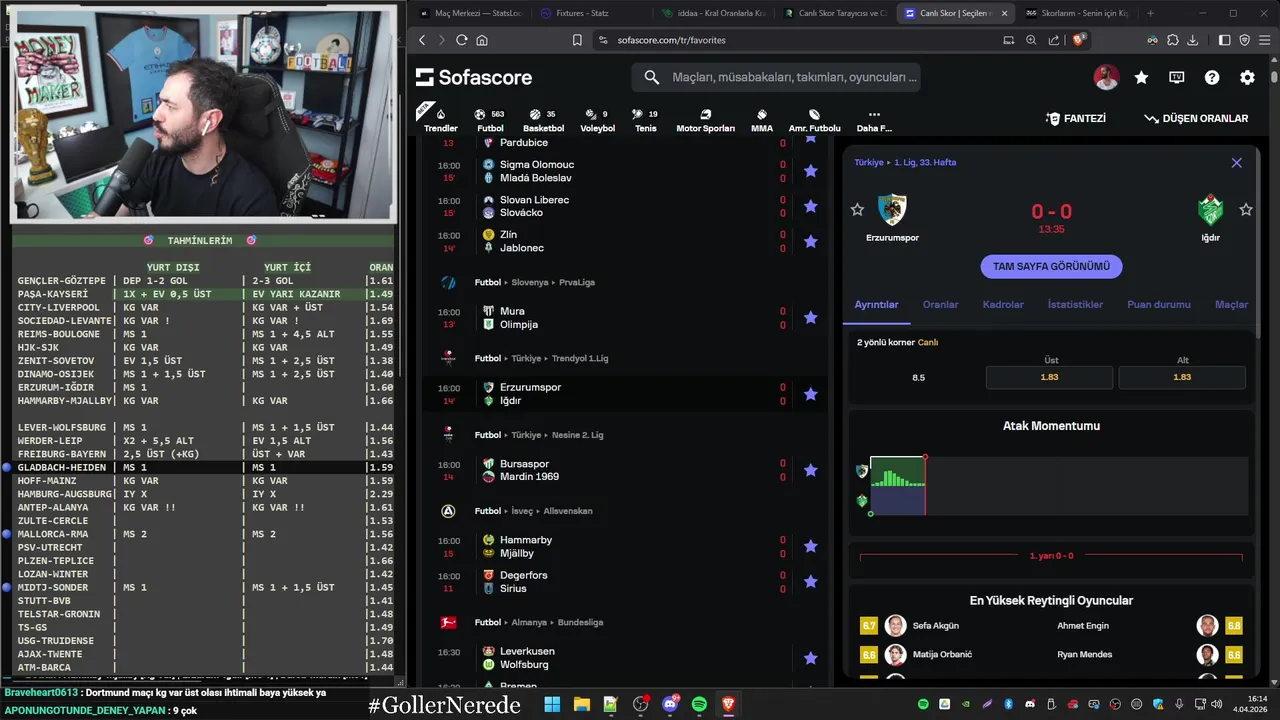Toggle favorite star for Zlin–Jablonec match
Screen dimensions: 1280x720
(811, 241)
